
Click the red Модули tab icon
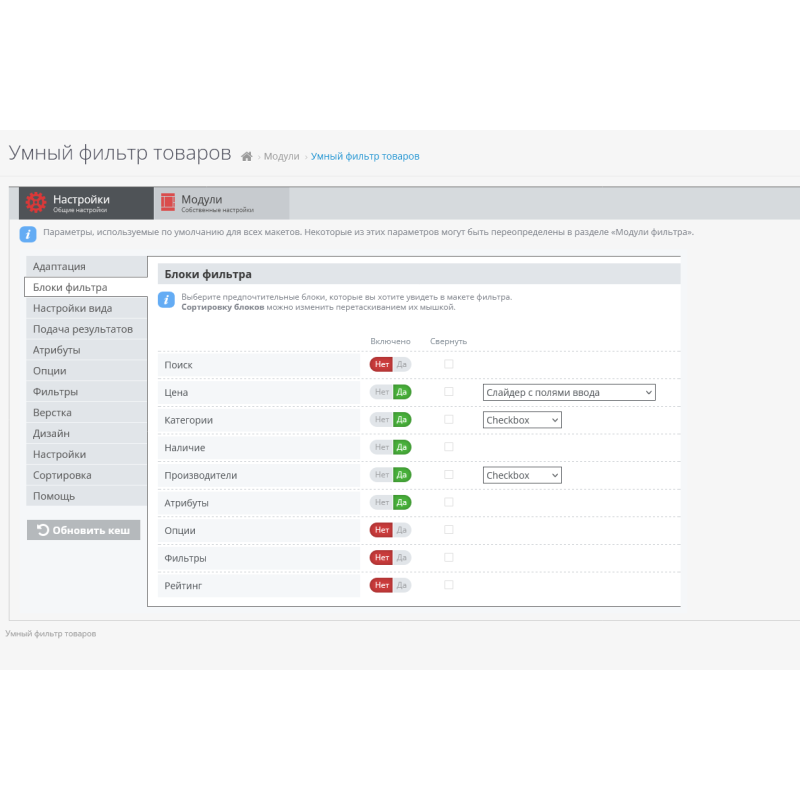(x=167, y=202)
